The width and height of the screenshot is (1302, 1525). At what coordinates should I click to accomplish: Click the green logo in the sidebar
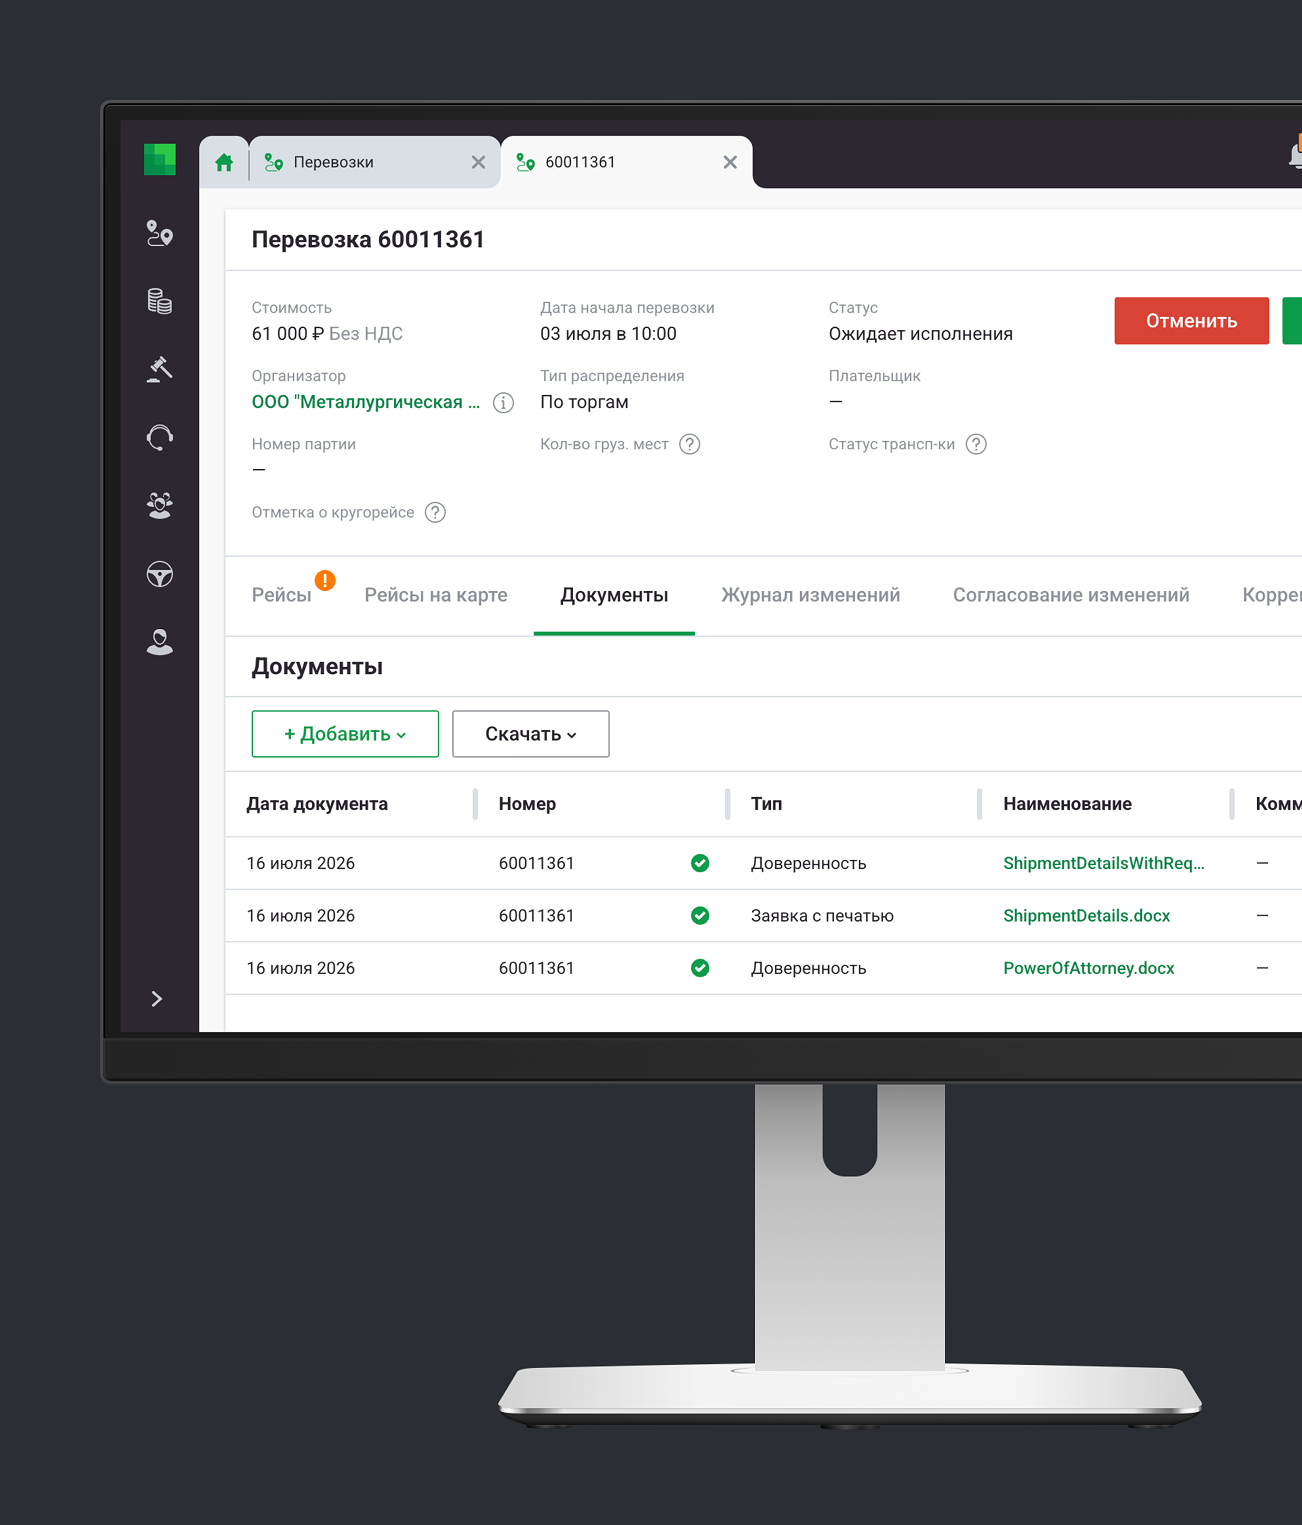click(160, 159)
